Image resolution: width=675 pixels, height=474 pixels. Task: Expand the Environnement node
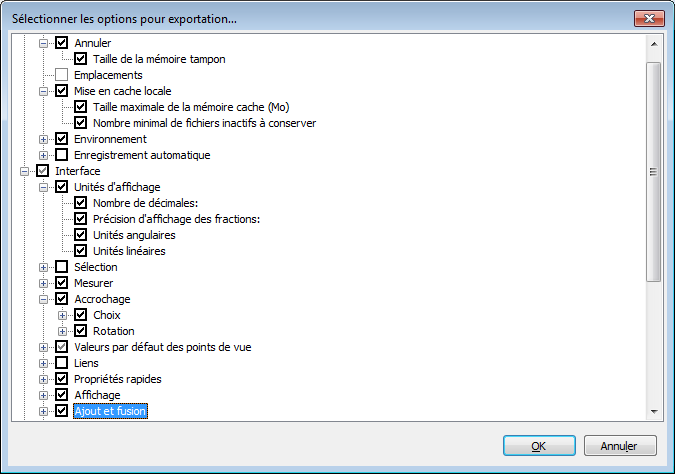[x=43, y=139]
